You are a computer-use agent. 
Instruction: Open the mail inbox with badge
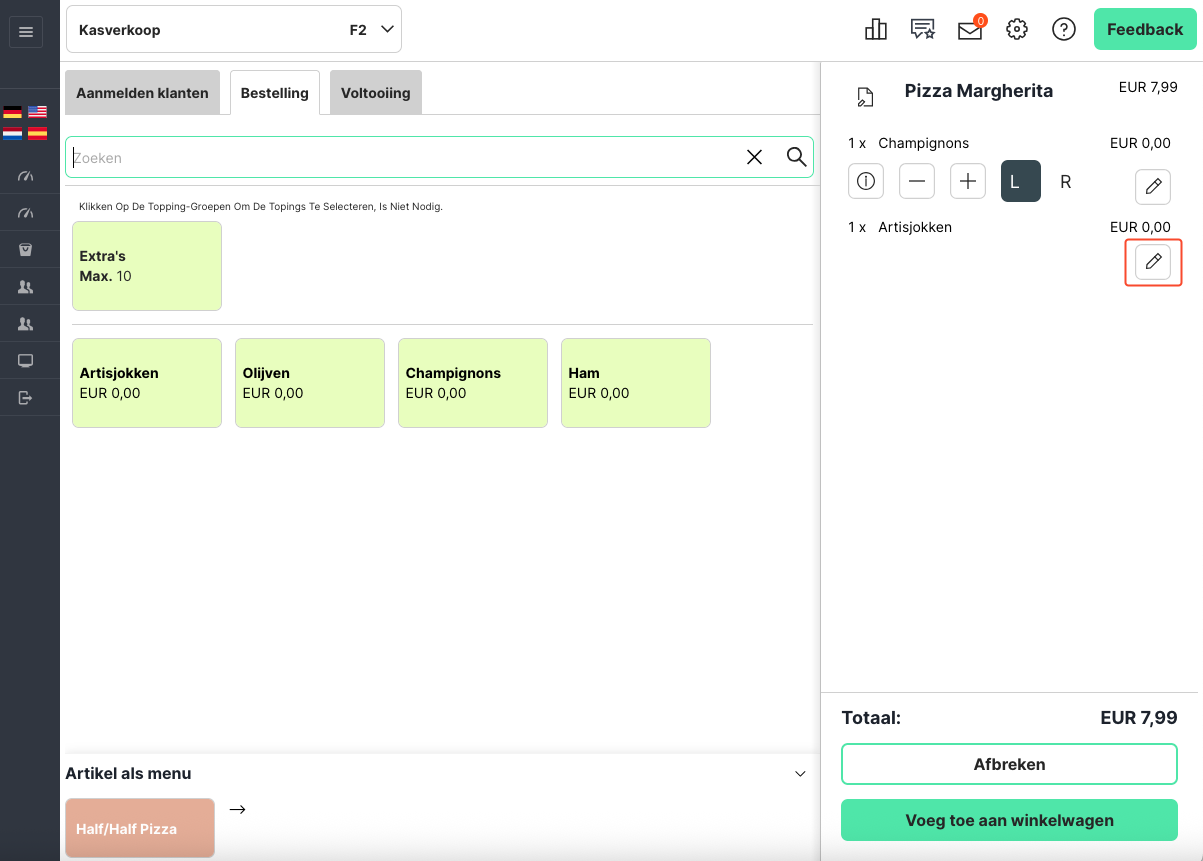[971, 29]
